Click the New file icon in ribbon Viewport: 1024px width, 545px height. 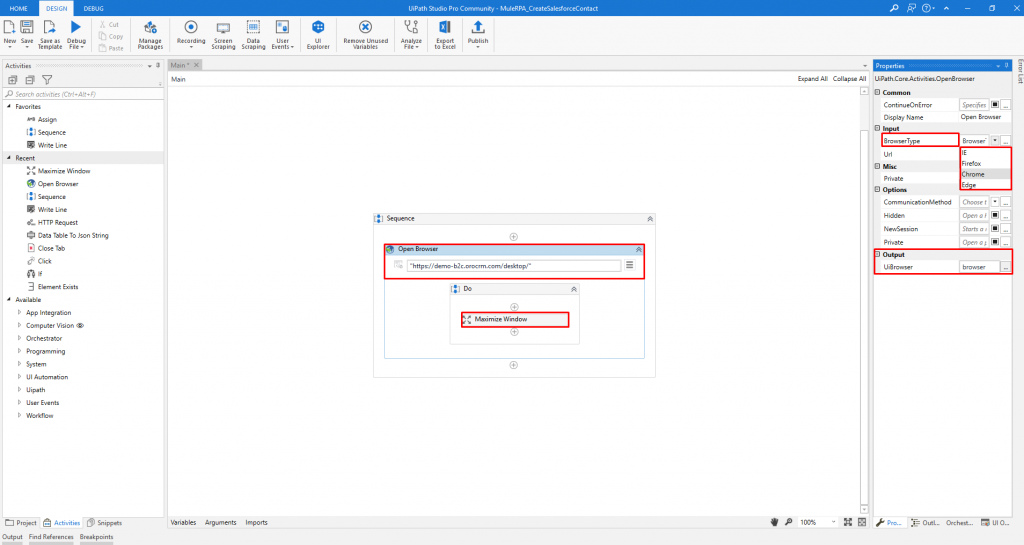pyautogui.click(x=10, y=27)
